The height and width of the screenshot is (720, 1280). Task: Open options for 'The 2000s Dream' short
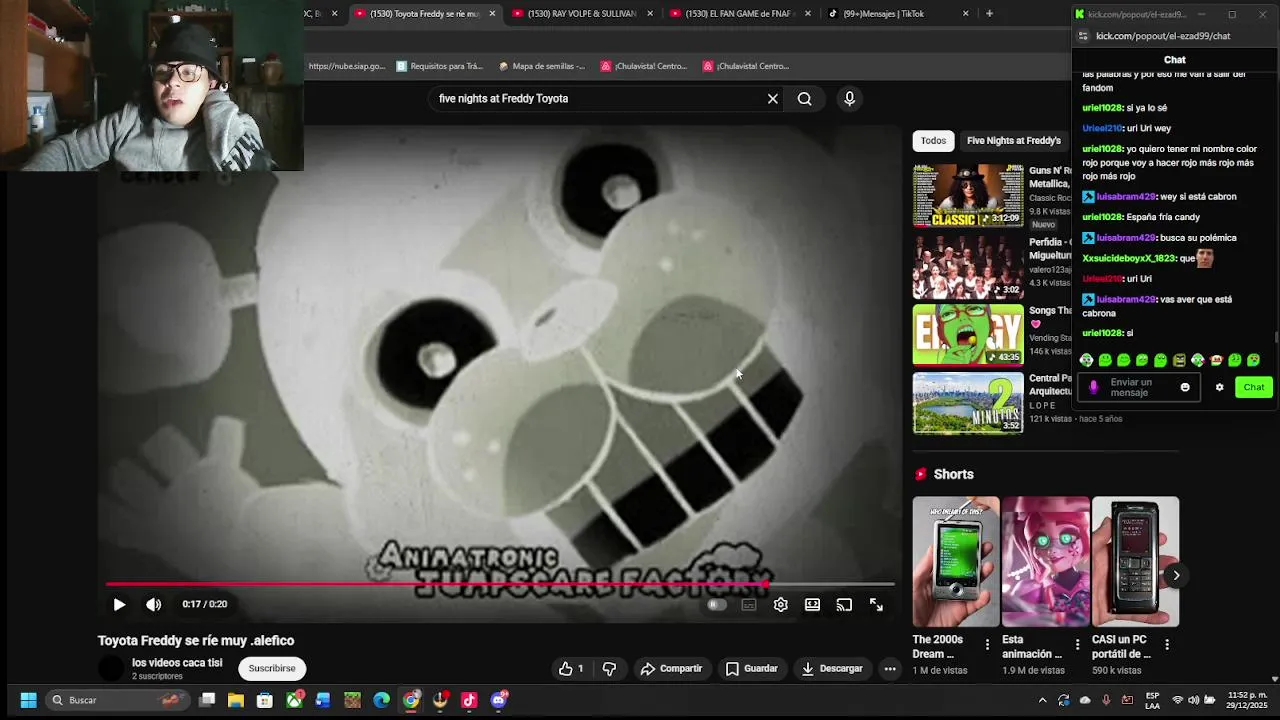pos(987,645)
